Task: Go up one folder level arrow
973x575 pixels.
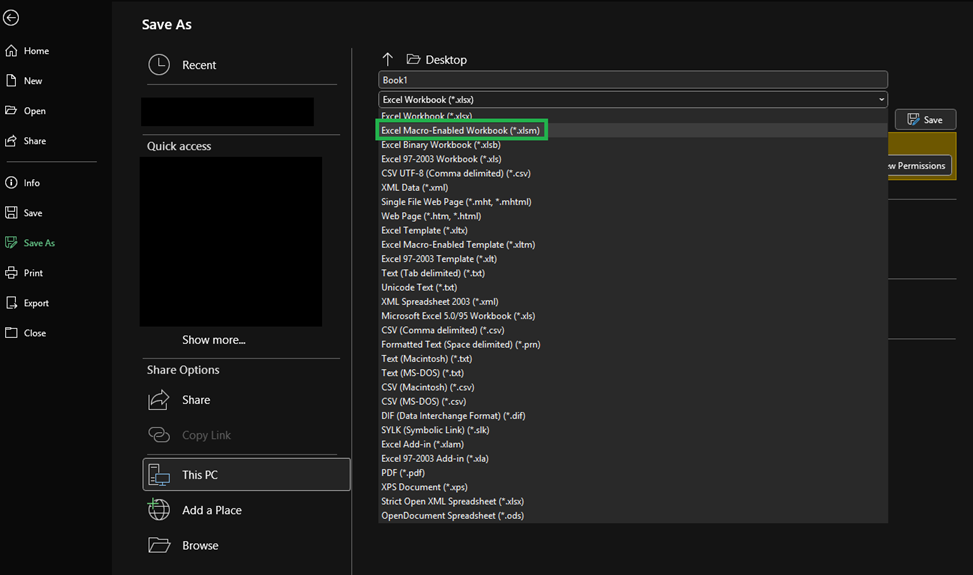Action: (388, 60)
